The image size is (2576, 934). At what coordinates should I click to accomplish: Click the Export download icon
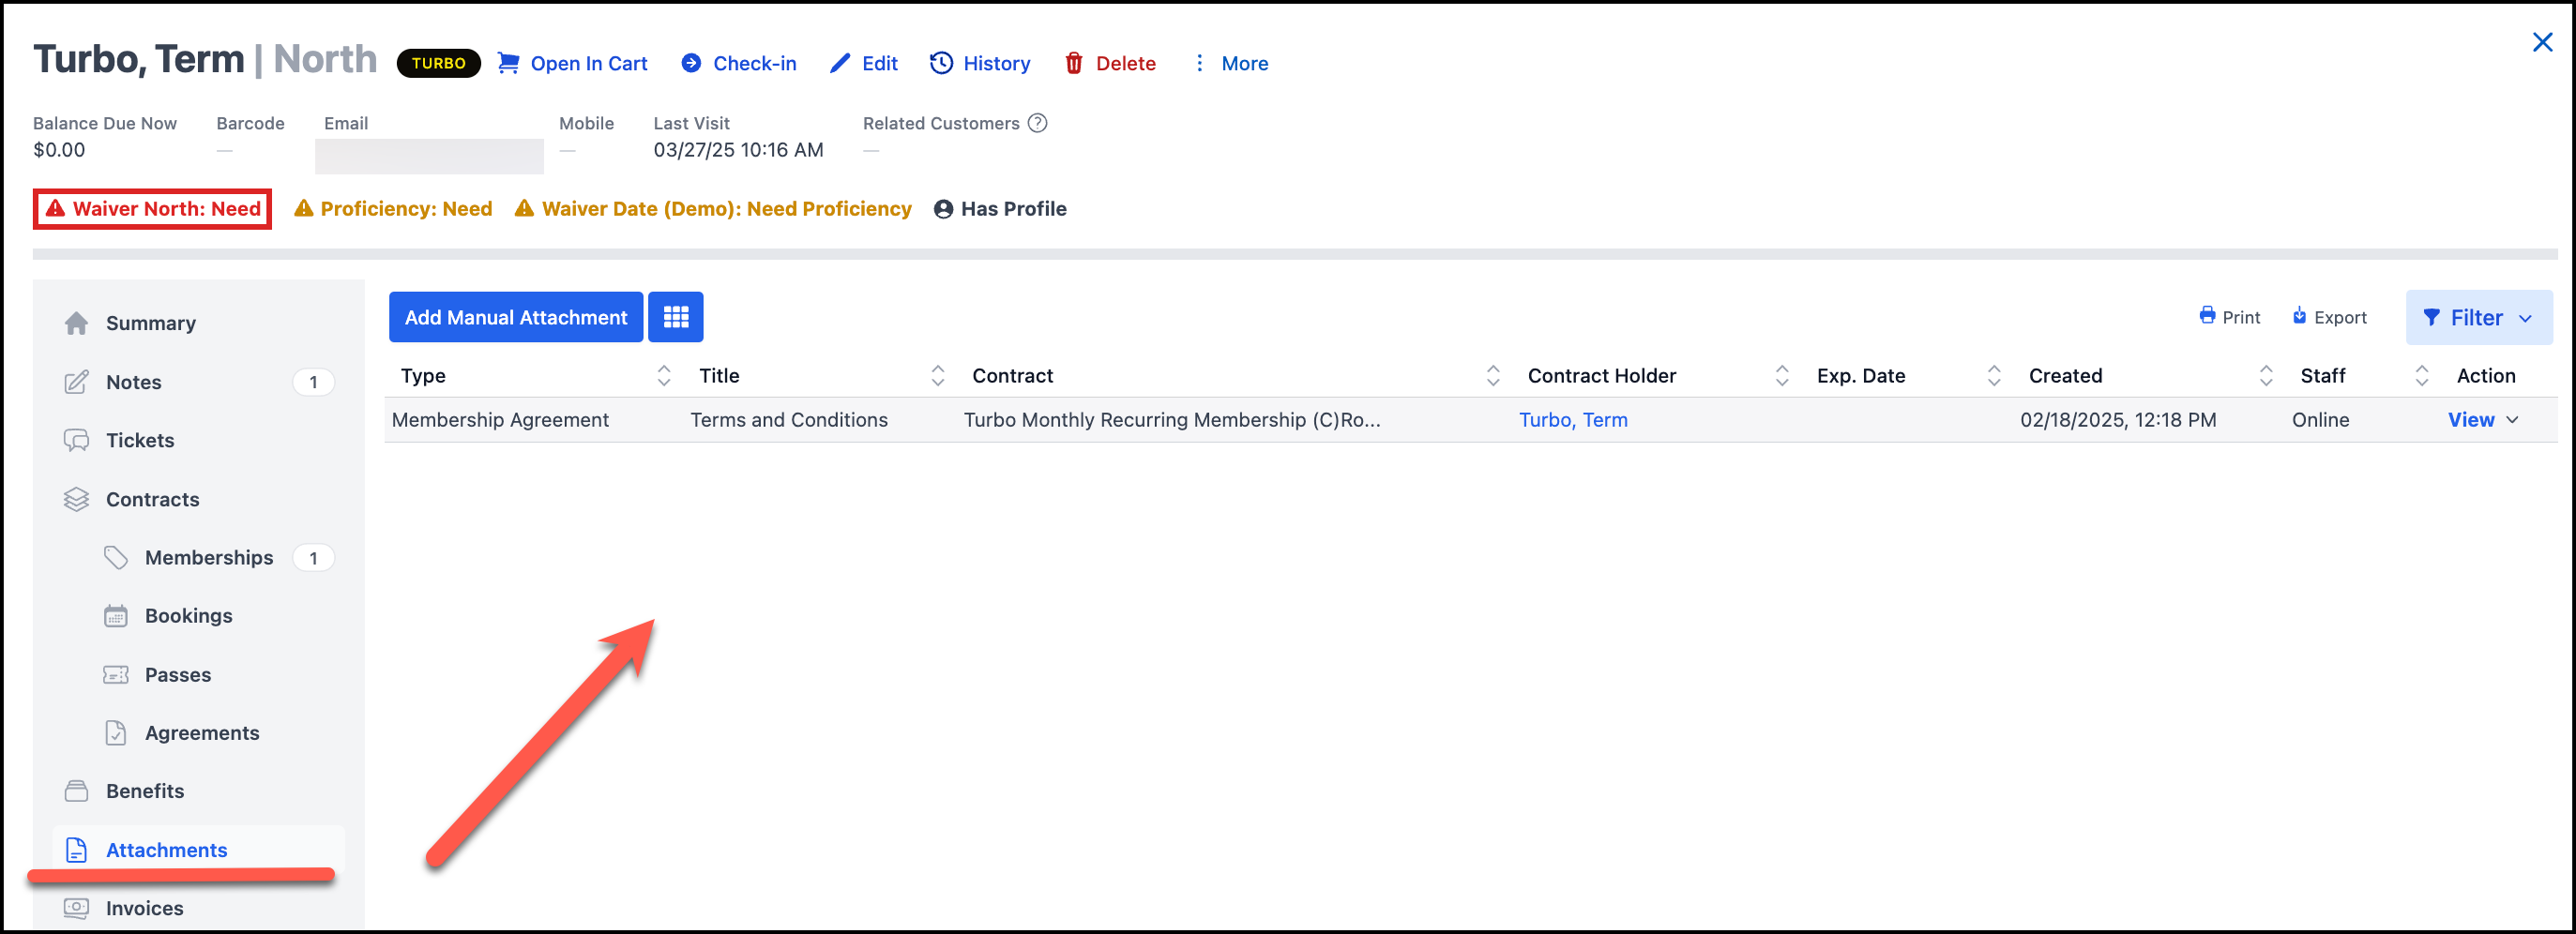coord(2299,316)
